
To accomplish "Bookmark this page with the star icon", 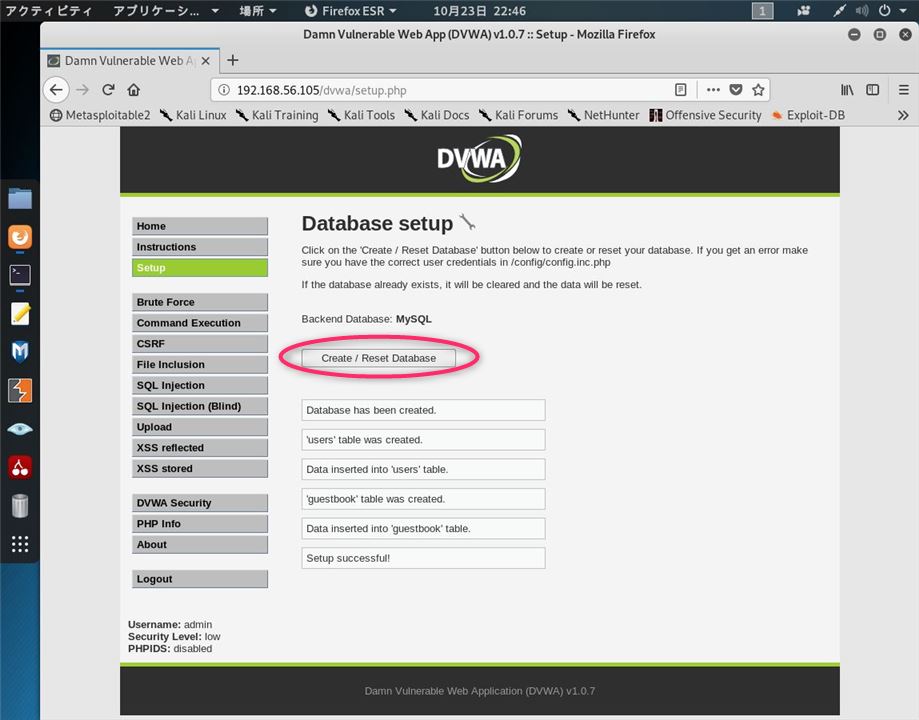I will coord(758,90).
